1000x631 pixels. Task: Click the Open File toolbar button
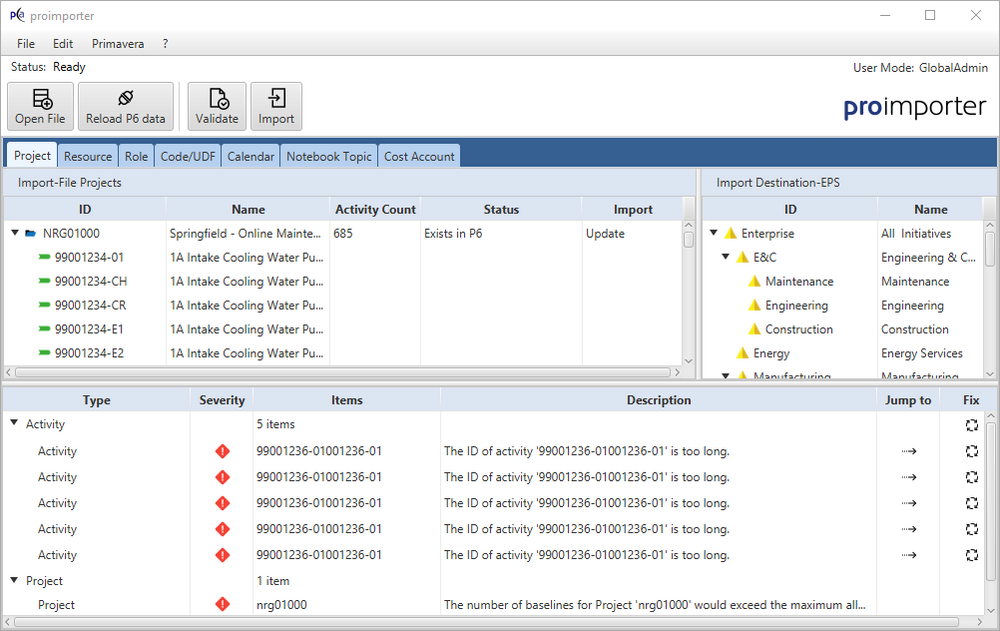coord(40,107)
